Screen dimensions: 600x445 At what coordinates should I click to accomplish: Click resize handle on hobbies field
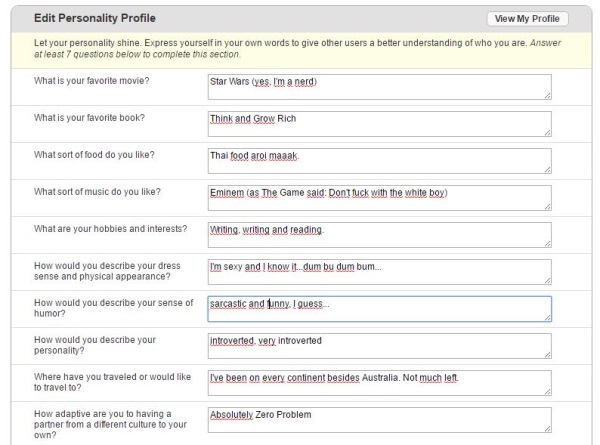[x=546, y=244]
